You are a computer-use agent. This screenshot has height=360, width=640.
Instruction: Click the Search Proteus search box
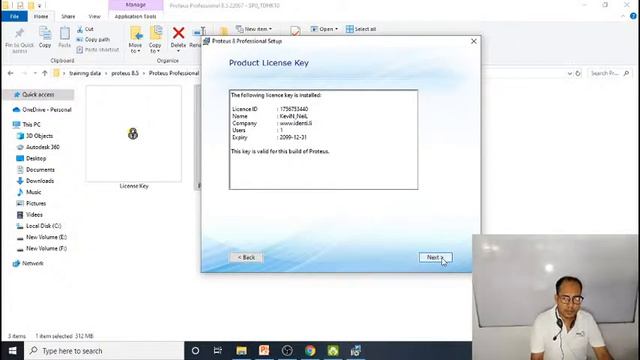pos(610,73)
